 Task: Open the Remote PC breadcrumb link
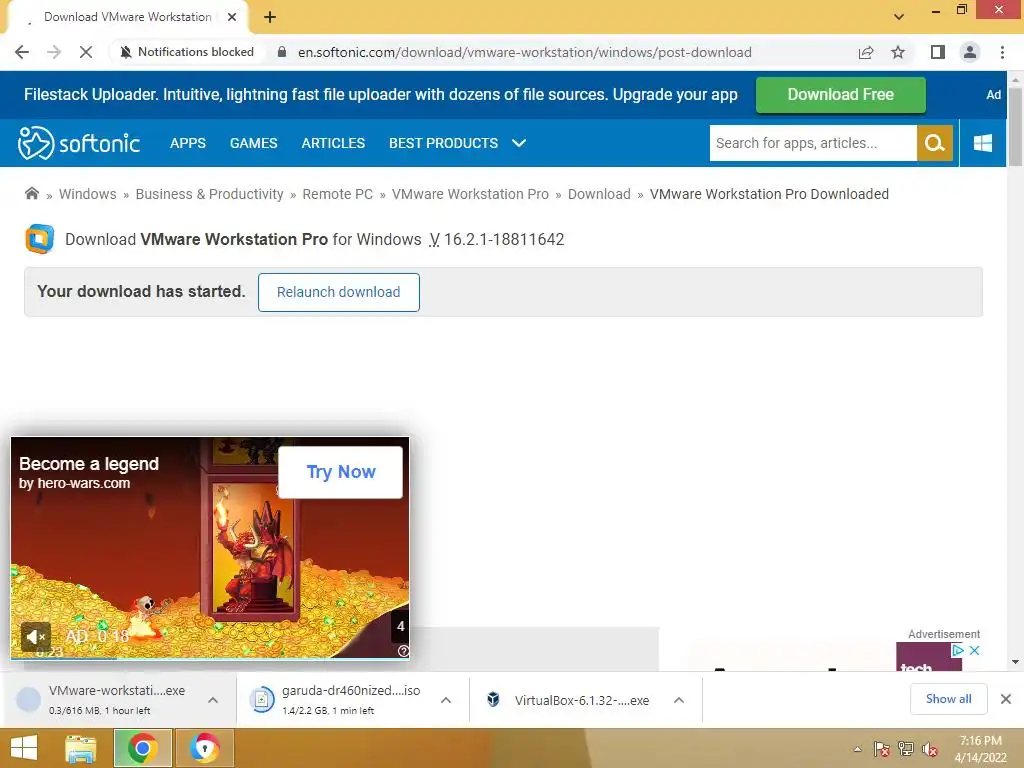(x=338, y=194)
